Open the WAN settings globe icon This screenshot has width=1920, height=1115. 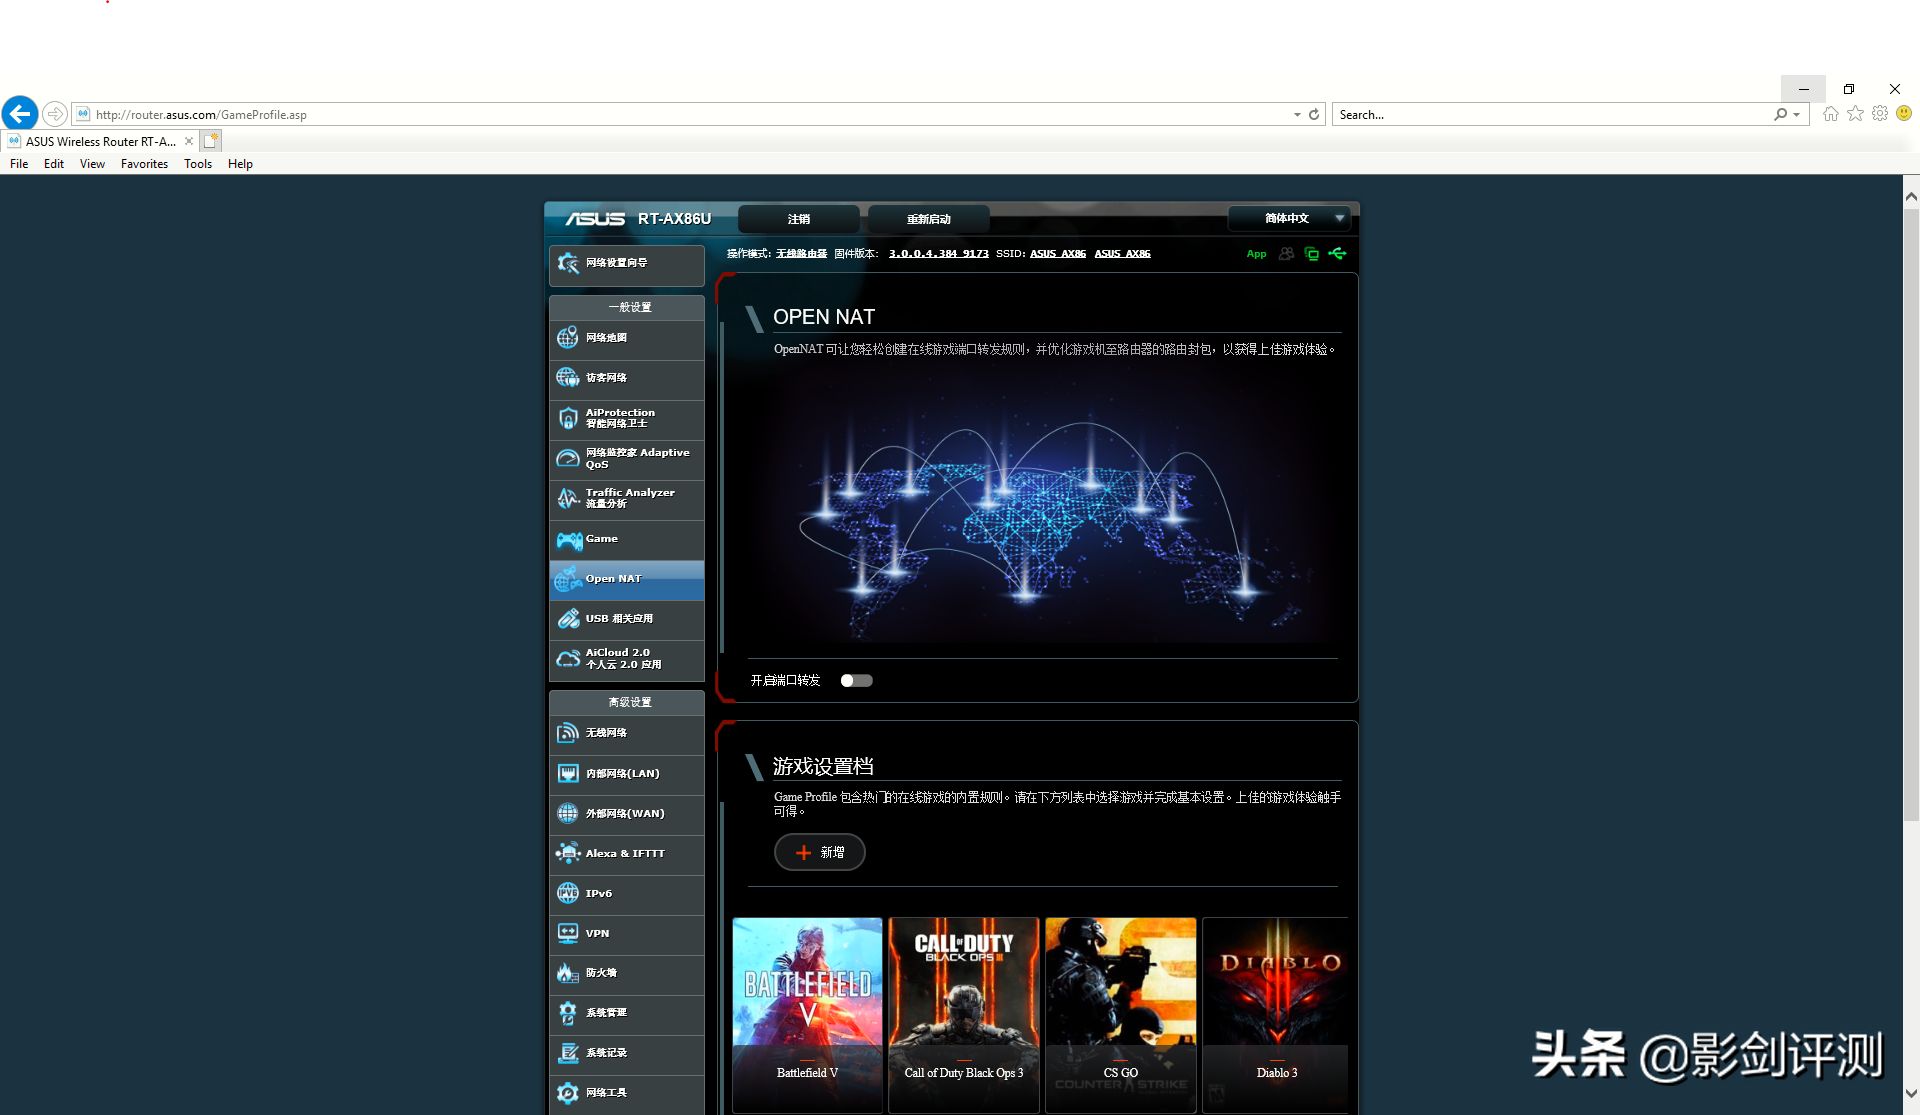point(568,814)
